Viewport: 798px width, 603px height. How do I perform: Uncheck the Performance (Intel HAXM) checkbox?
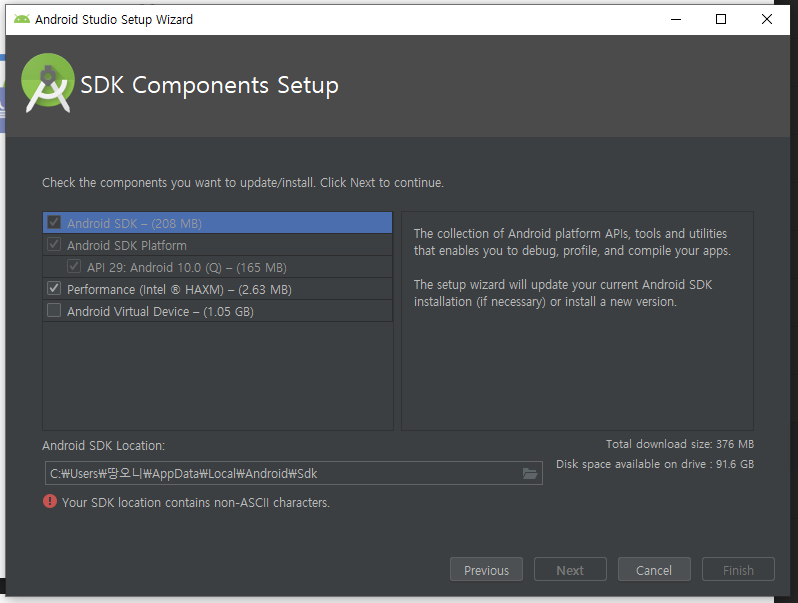tap(54, 289)
